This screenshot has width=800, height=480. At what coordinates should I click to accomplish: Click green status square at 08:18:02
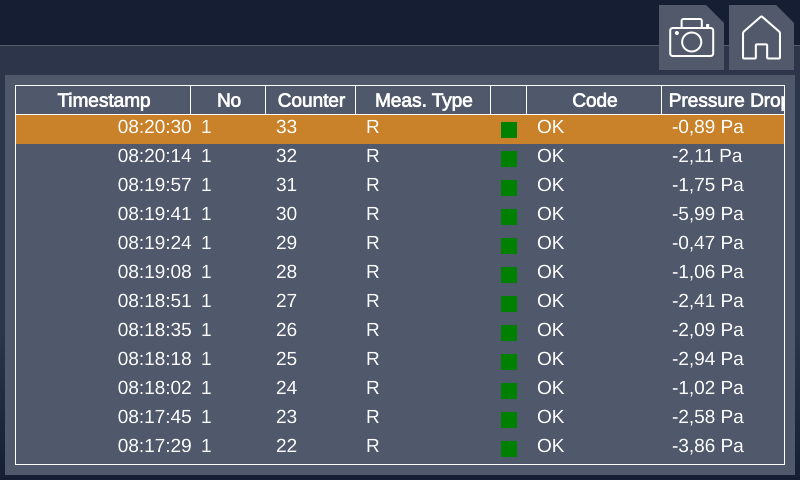point(509,390)
